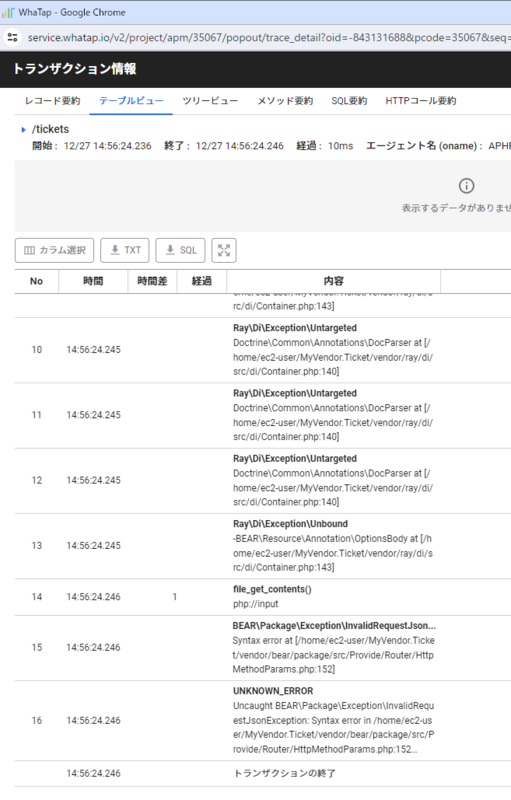
Task: Switch to メソッド要約 tab
Action: click(x=285, y=101)
